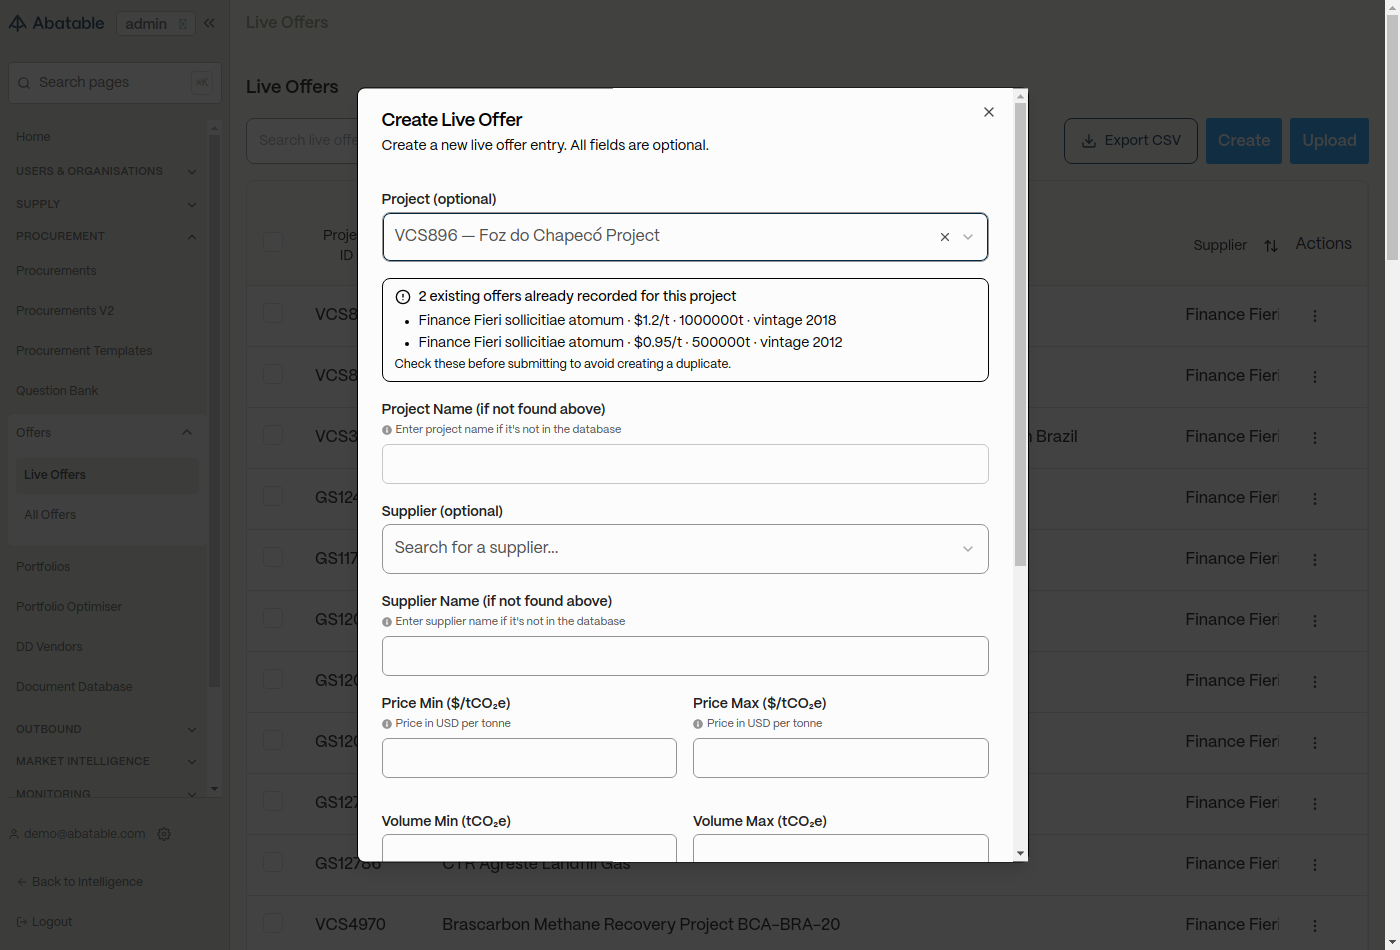Collapse the Procurement section
1400x950 pixels.
tap(105, 236)
